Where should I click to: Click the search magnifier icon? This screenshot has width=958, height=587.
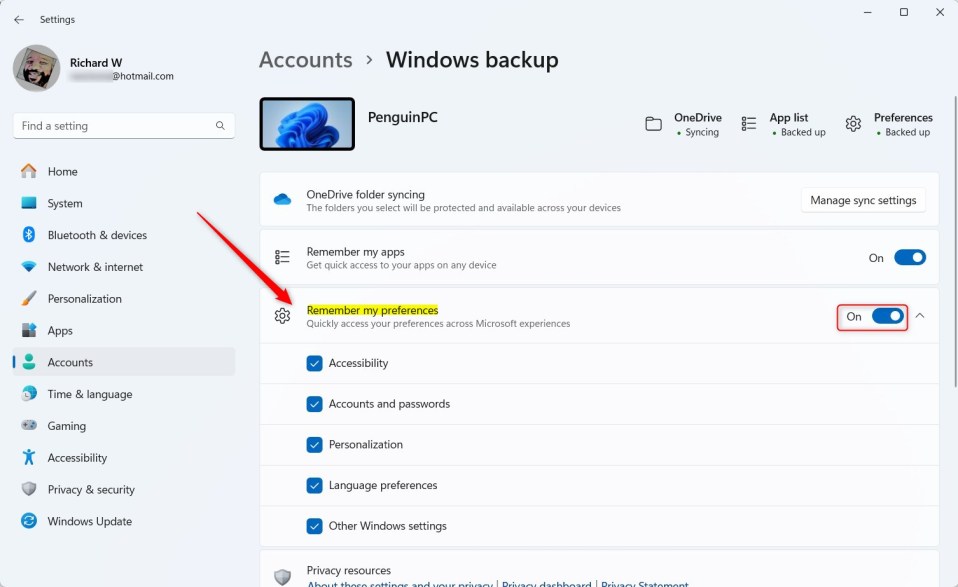(220, 125)
